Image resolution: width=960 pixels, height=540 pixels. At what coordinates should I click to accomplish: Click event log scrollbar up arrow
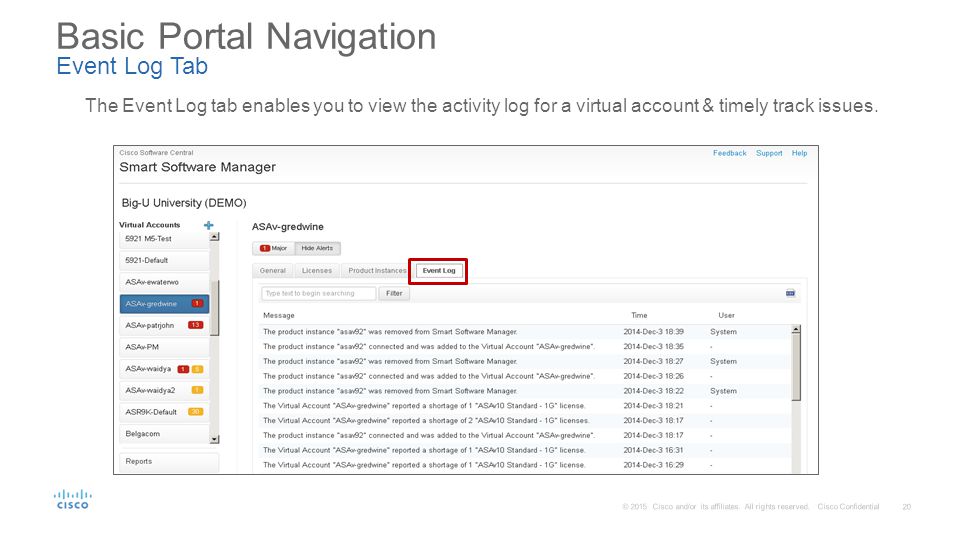tap(796, 329)
